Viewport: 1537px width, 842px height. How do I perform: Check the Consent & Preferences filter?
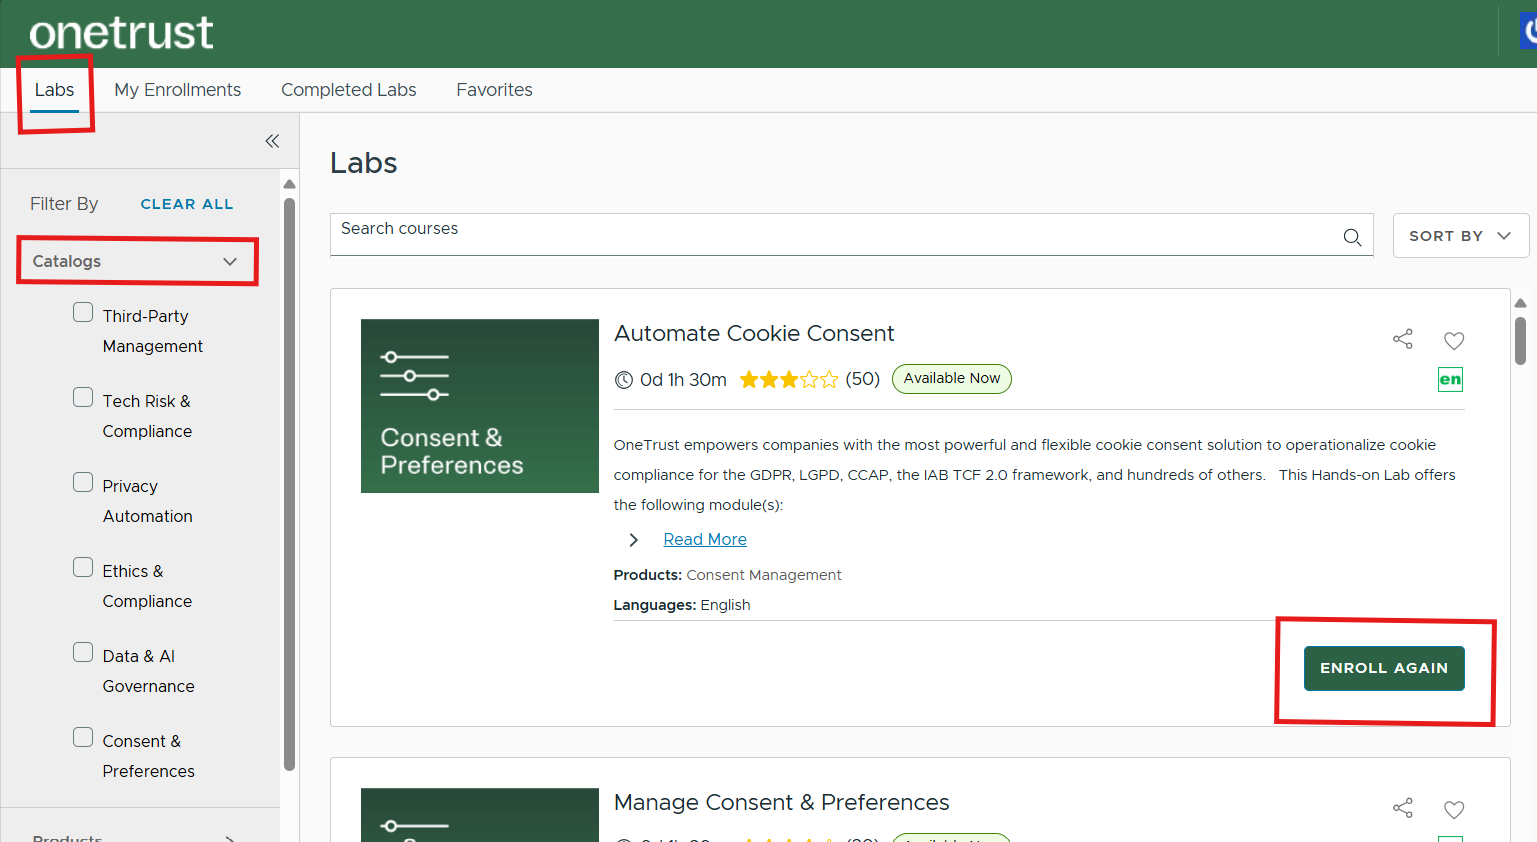coord(83,738)
